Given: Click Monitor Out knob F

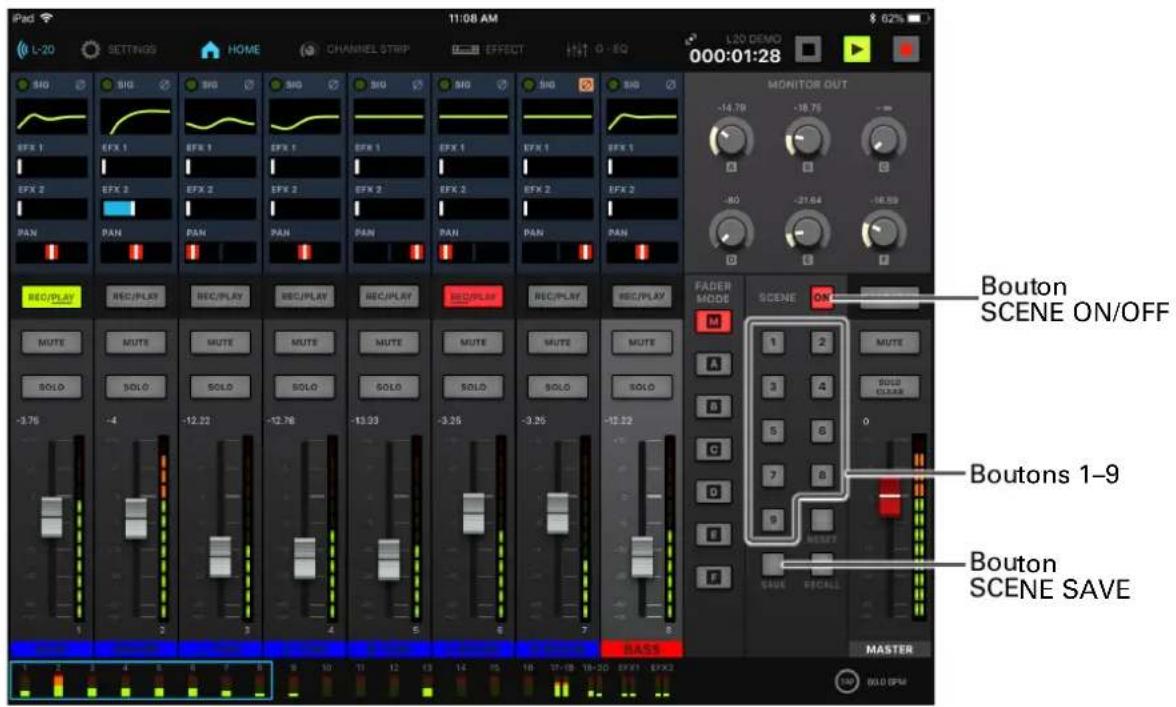Looking at the screenshot, I should [884, 232].
